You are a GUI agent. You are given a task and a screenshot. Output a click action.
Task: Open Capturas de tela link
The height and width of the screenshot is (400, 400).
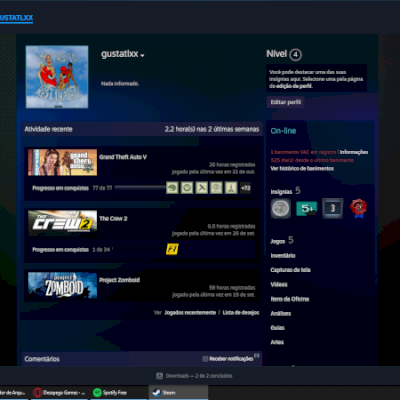[290, 270]
